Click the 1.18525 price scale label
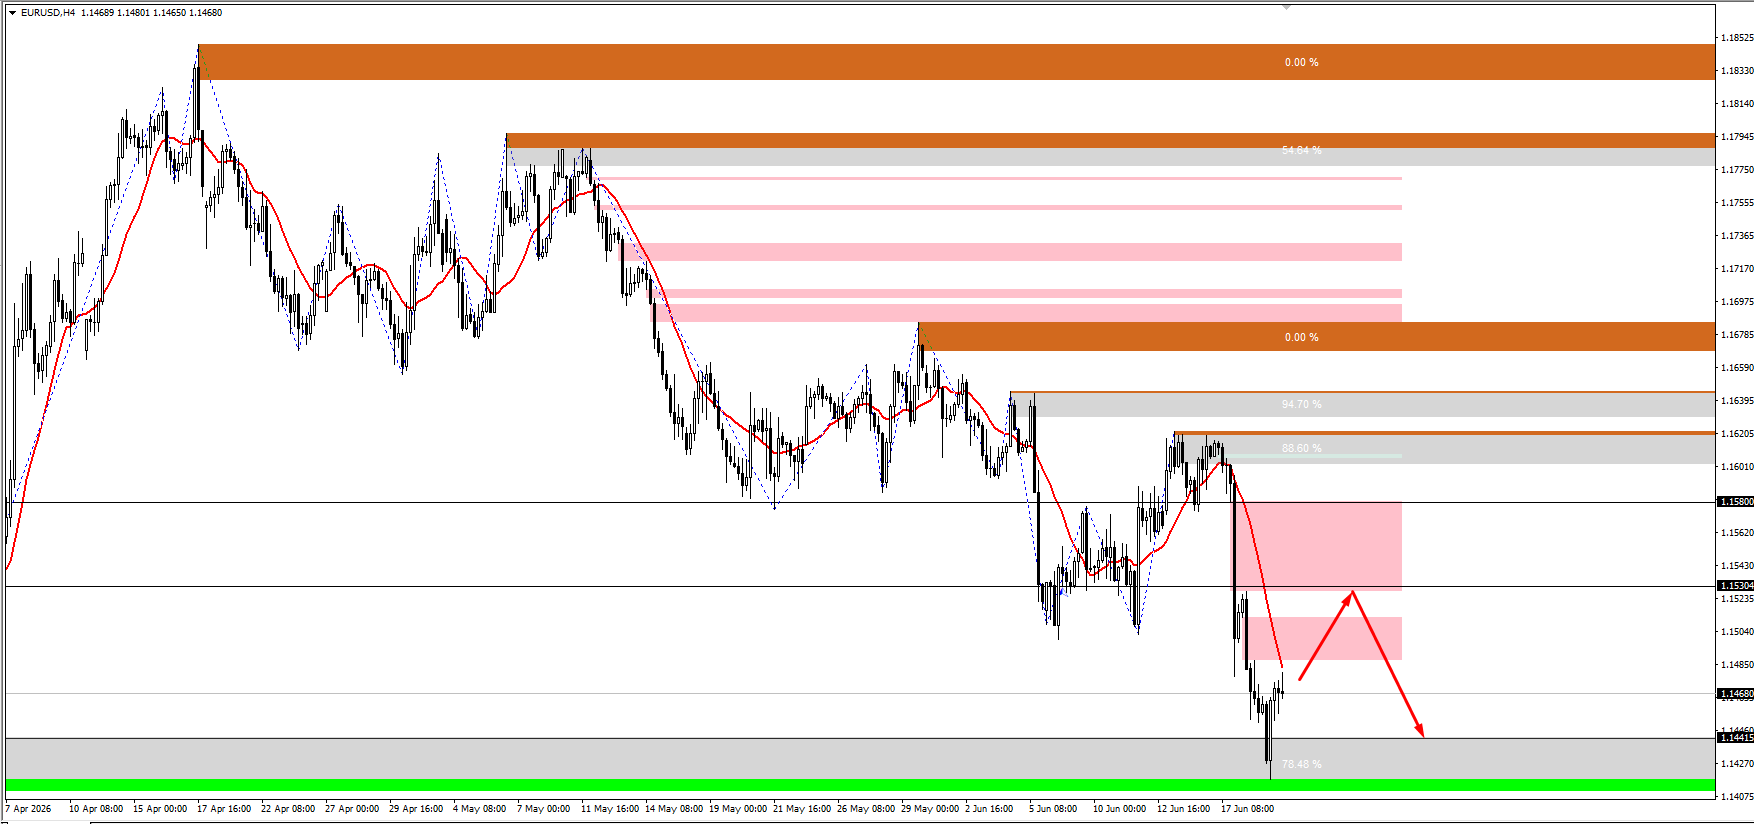The image size is (1754, 824). [x=1737, y=38]
